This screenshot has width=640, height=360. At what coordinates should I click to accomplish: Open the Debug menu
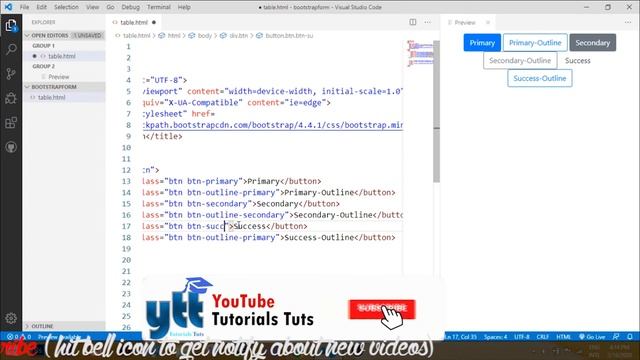131,7
